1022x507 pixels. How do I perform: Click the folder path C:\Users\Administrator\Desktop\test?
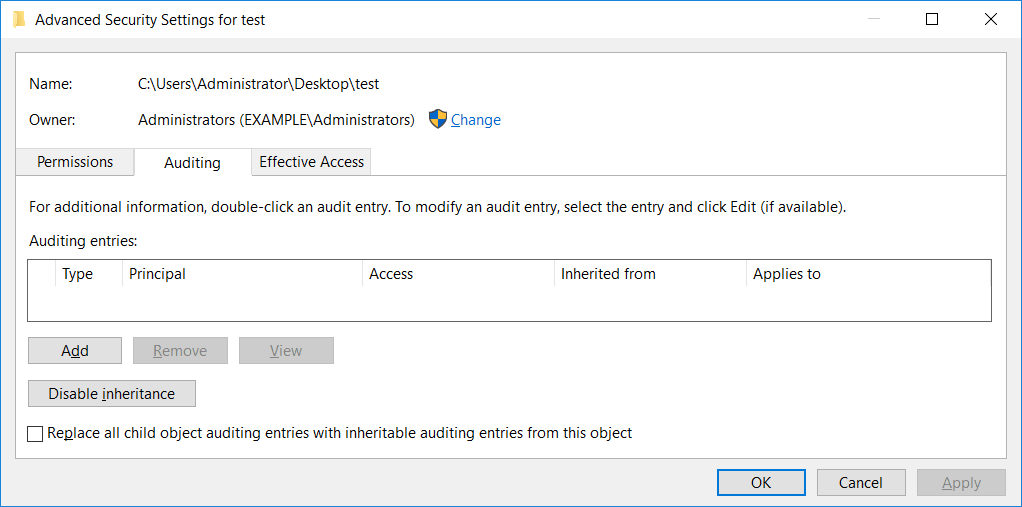pos(259,83)
